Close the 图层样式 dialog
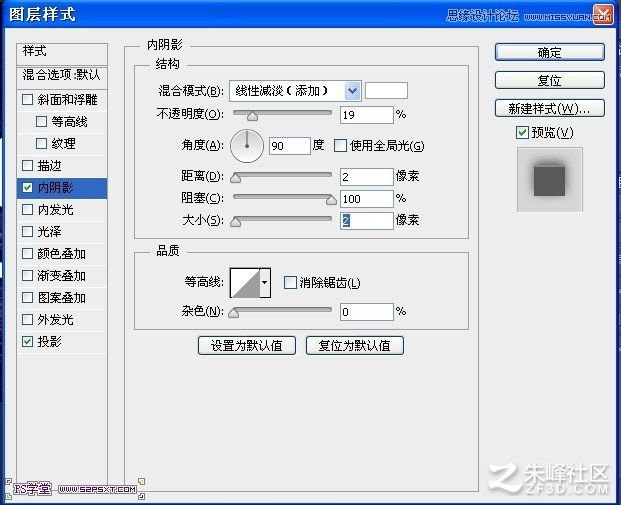 (x=602, y=15)
